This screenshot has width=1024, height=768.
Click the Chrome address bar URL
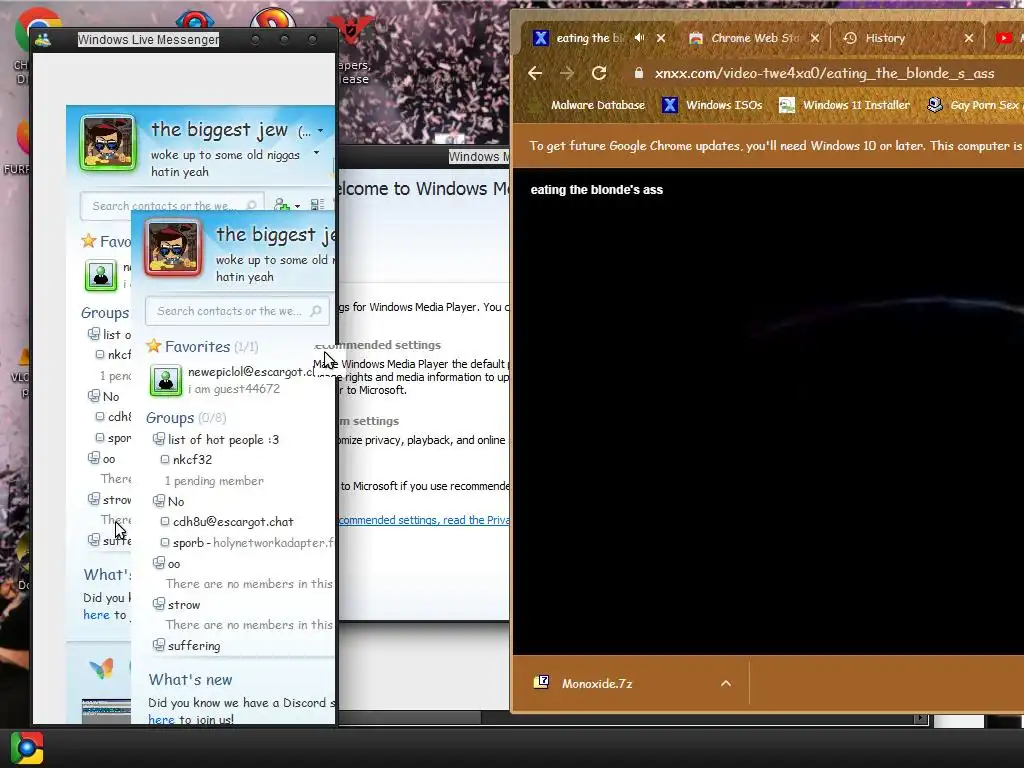[824, 73]
